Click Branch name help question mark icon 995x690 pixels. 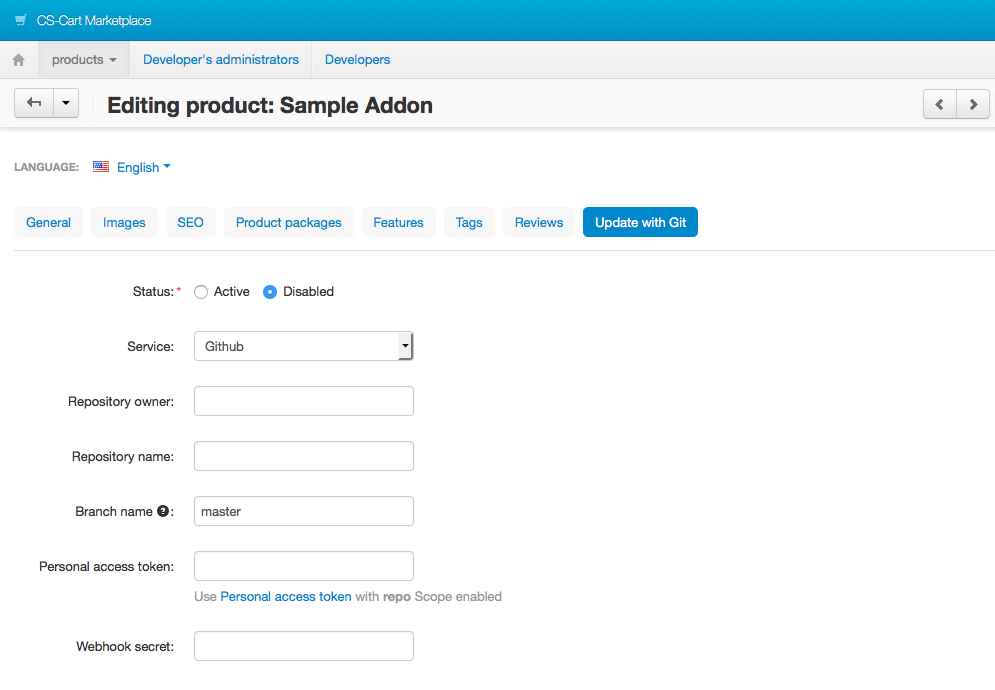163,511
